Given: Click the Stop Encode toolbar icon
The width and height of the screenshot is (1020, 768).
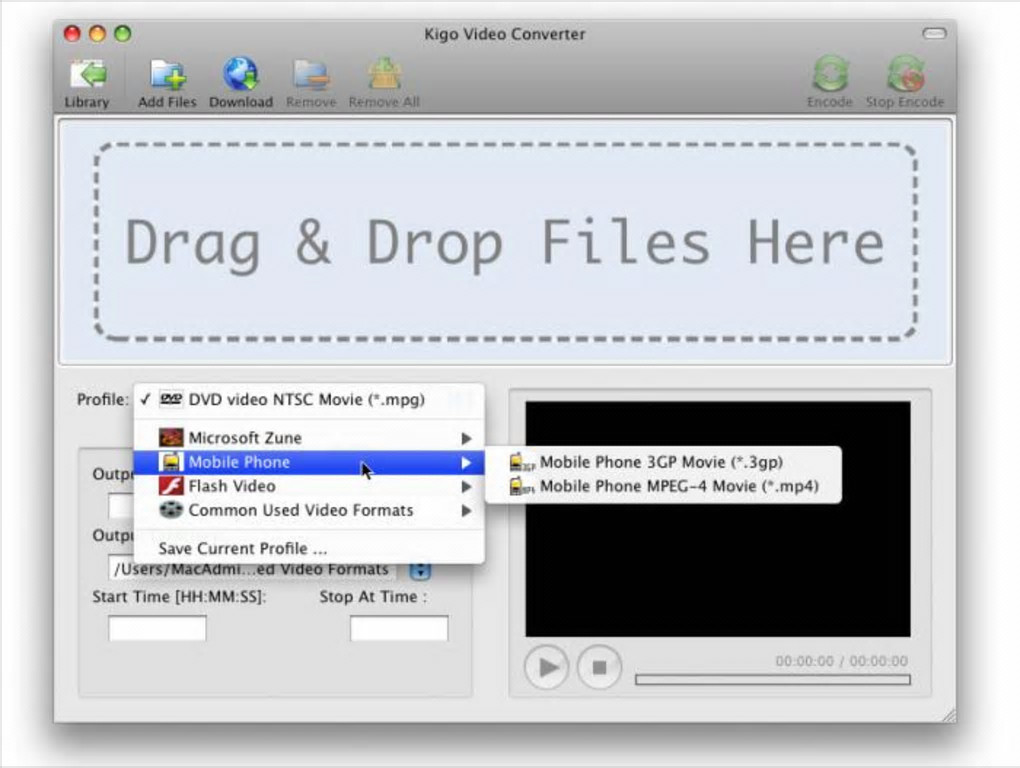Looking at the screenshot, I should (x=905, y=73).
